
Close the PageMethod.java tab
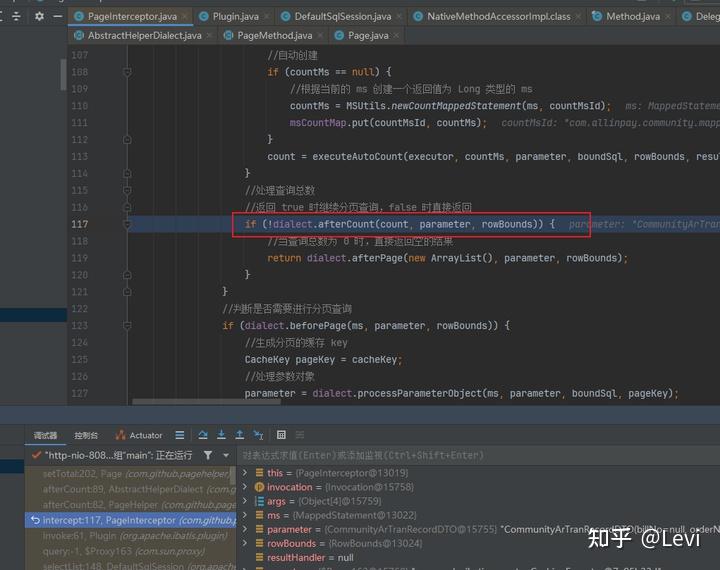[x=320, y=35]
